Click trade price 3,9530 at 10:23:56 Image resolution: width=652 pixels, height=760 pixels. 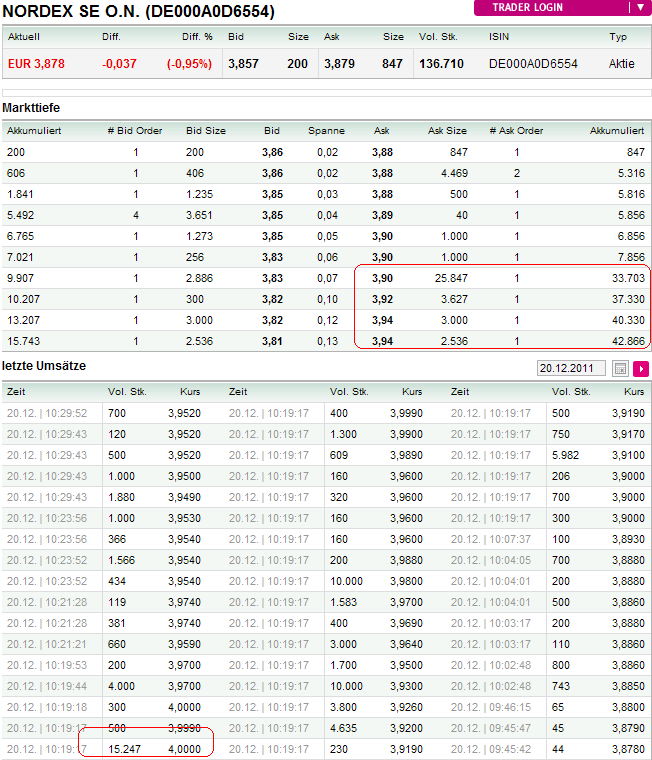(x=184, y=518)
